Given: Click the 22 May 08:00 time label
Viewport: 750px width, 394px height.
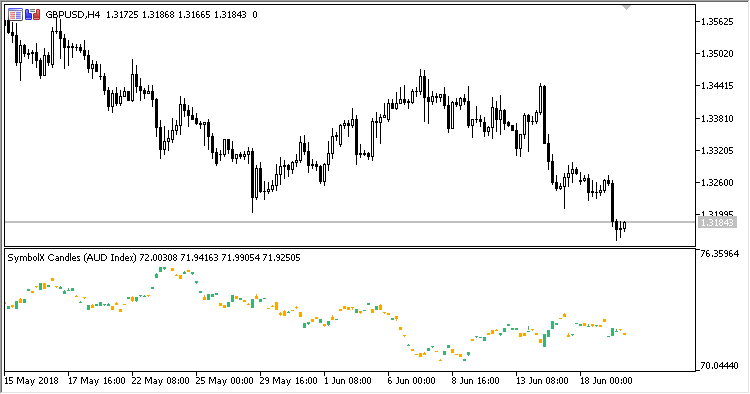Looking at the screenshot, I should click(x=161, y=381).
